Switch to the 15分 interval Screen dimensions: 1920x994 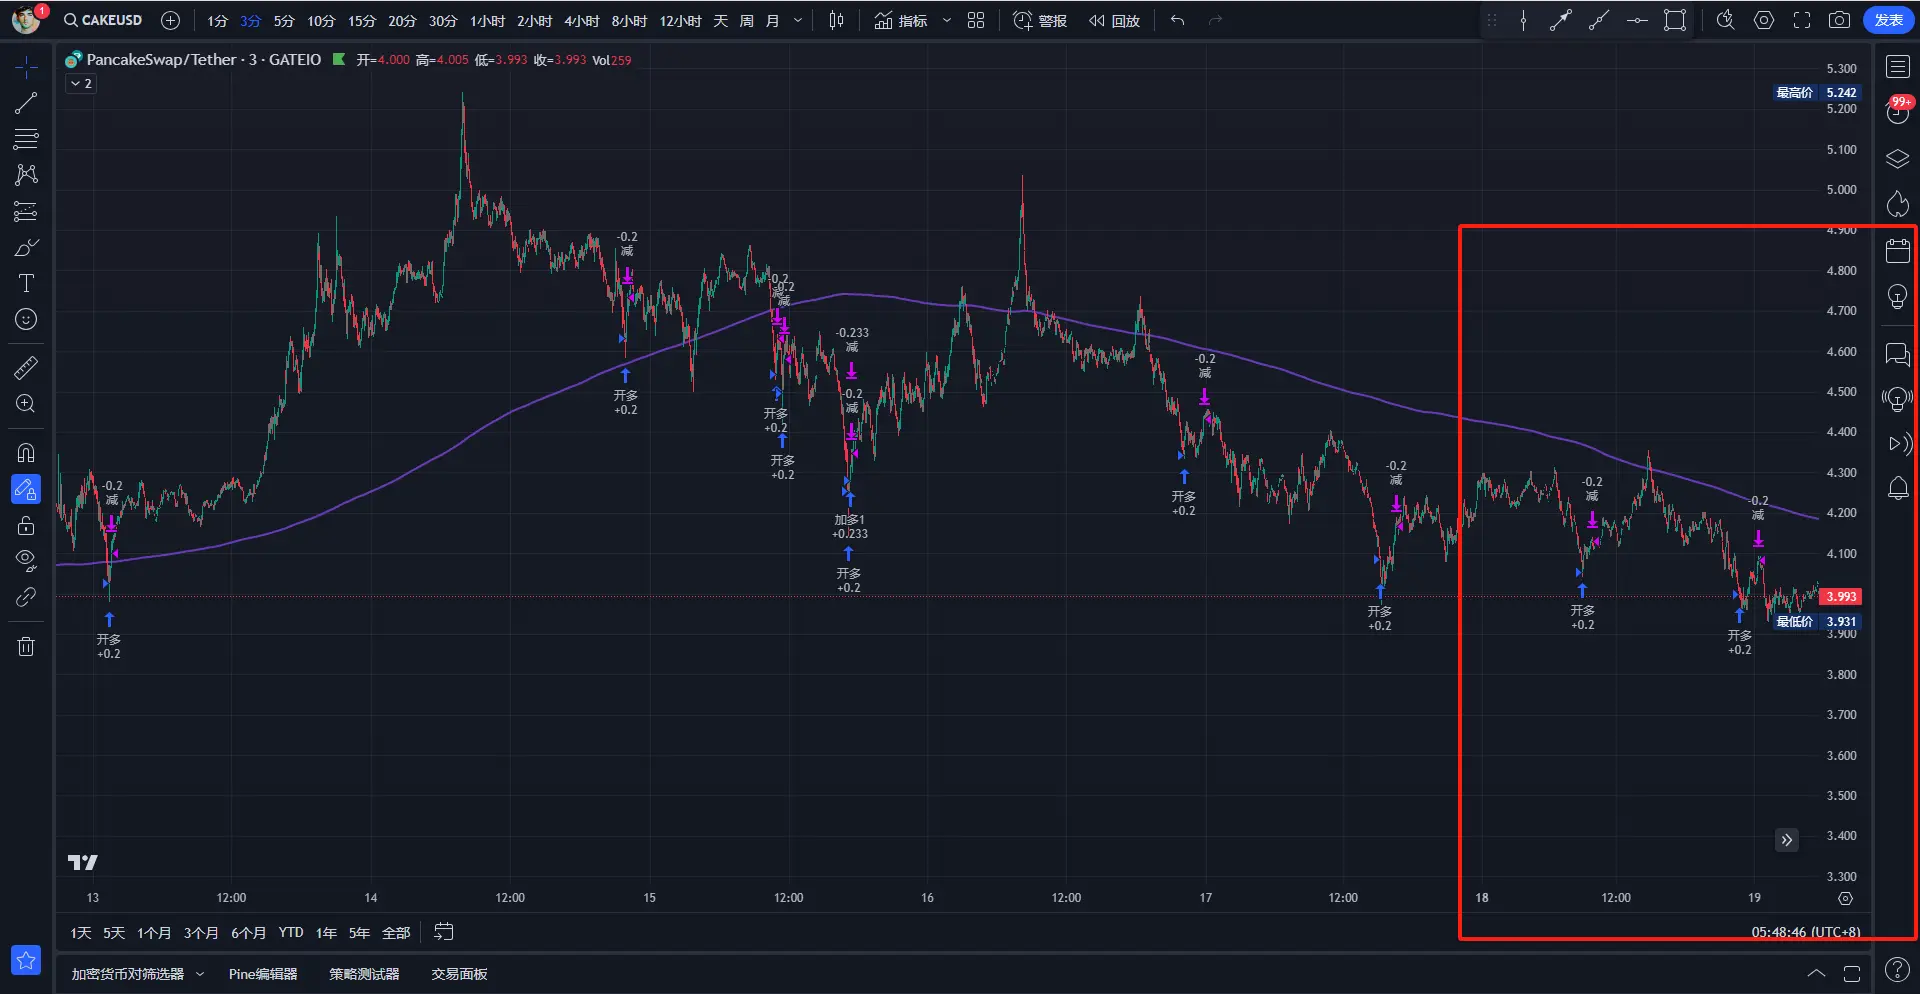point(362,20)
